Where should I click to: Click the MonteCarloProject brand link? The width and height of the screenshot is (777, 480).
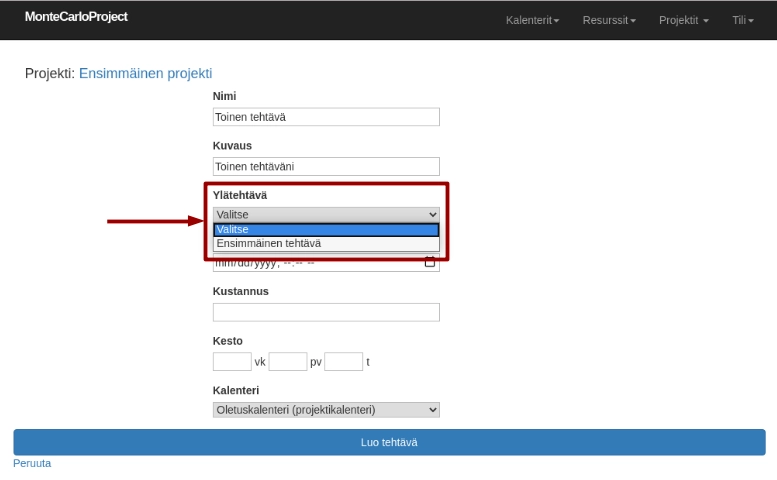[76, 18]
